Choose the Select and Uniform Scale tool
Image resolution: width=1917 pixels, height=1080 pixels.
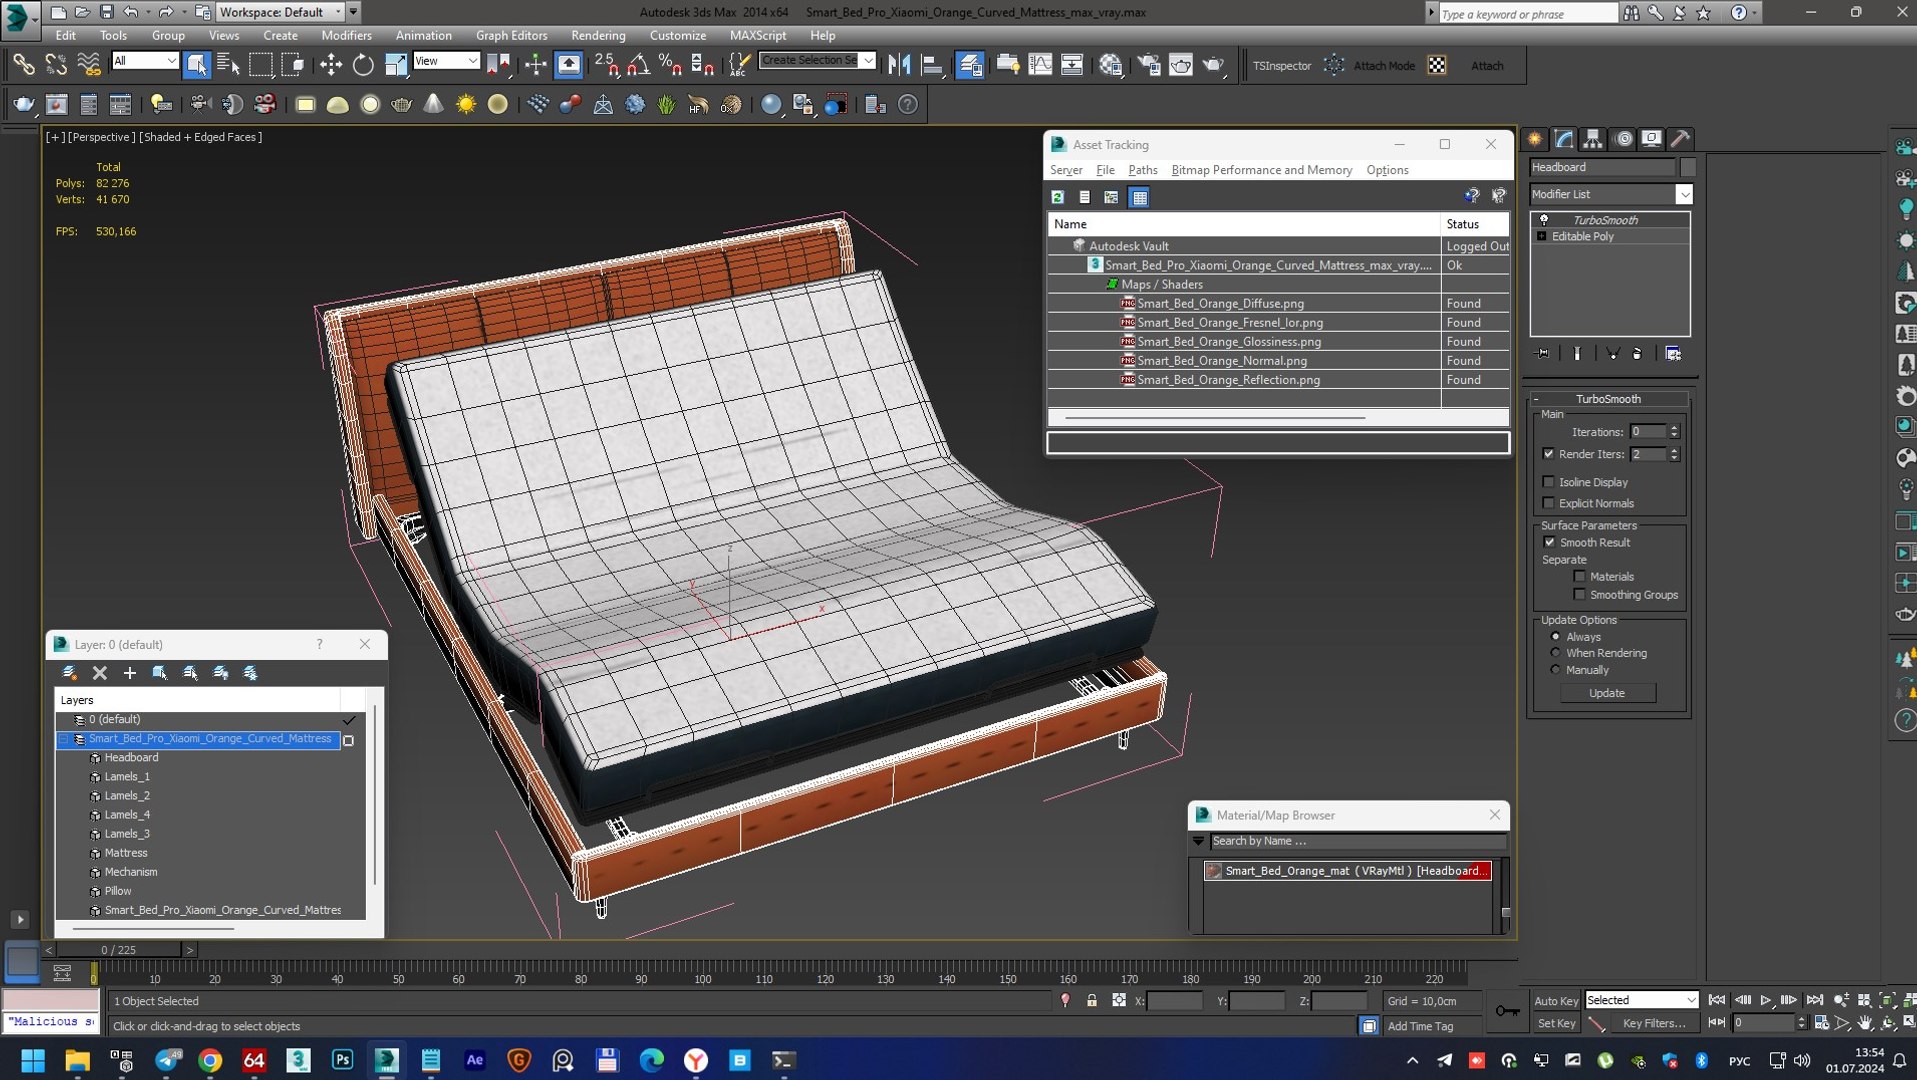coord(396,65)
